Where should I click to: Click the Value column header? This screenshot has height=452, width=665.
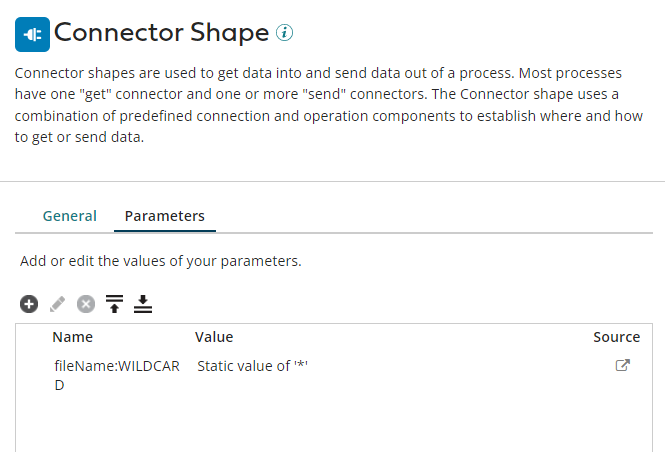pos(214,337)
